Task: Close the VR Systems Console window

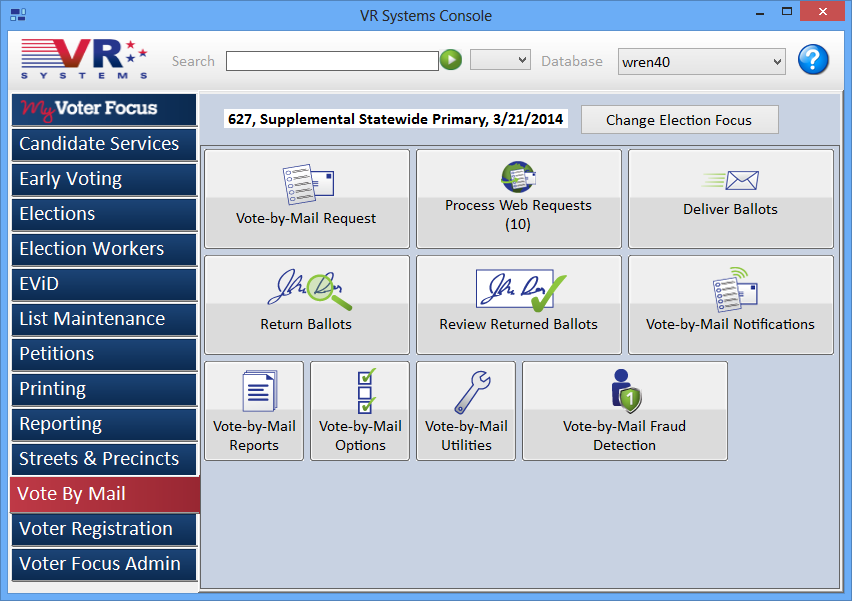Action: pos(823,11)
